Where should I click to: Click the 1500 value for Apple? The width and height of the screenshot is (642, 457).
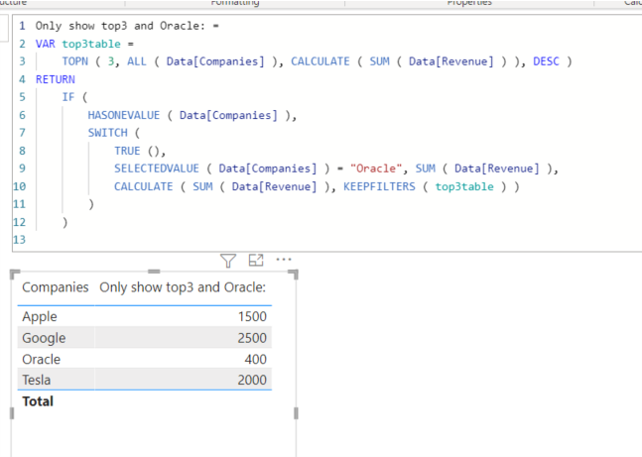[252, 317]
